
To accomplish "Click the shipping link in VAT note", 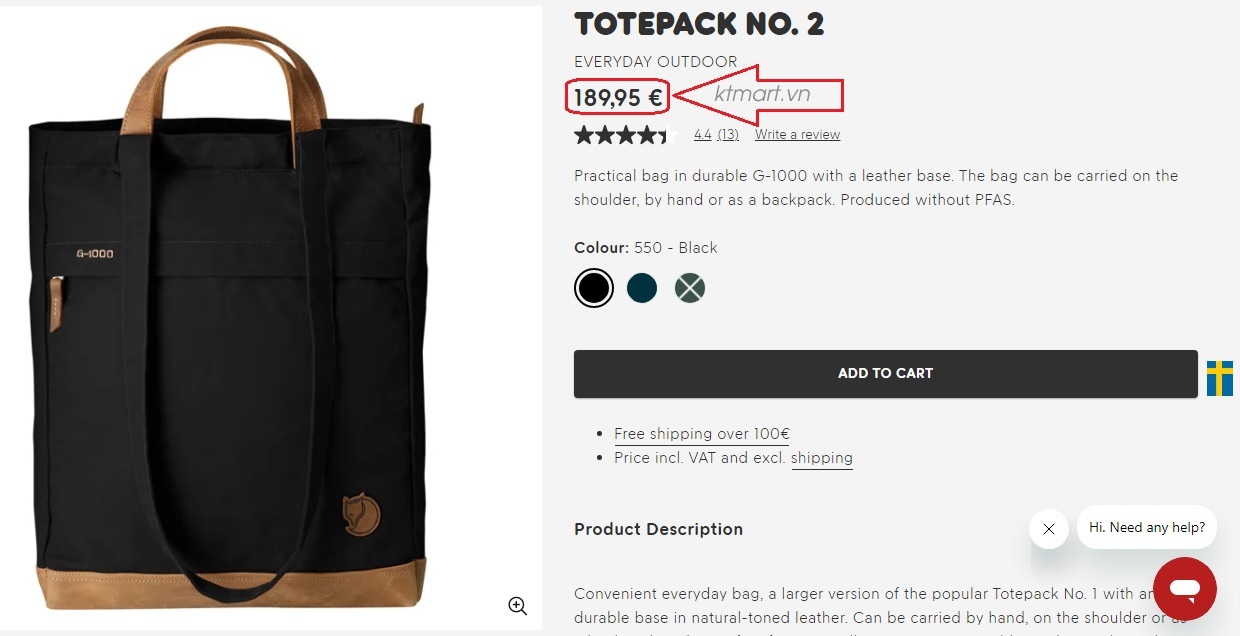I will click(822, 458).
